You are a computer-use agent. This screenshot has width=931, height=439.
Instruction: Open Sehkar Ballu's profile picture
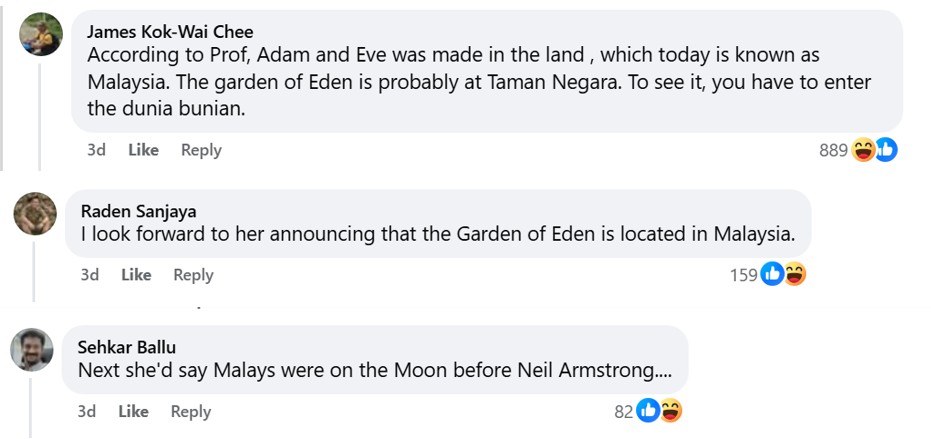(x=32, y=350)
